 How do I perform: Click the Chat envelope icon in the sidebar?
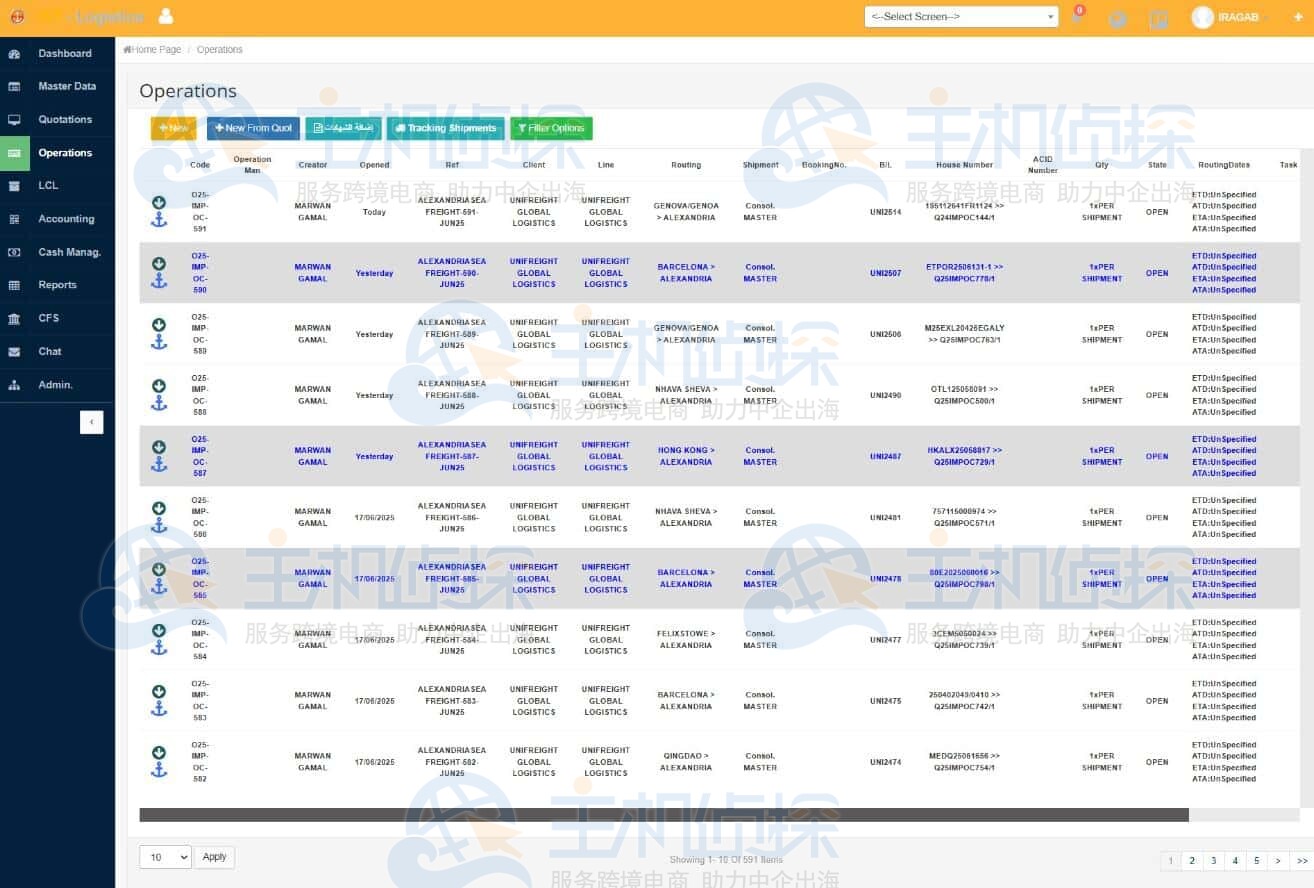[x=14, y=352]
